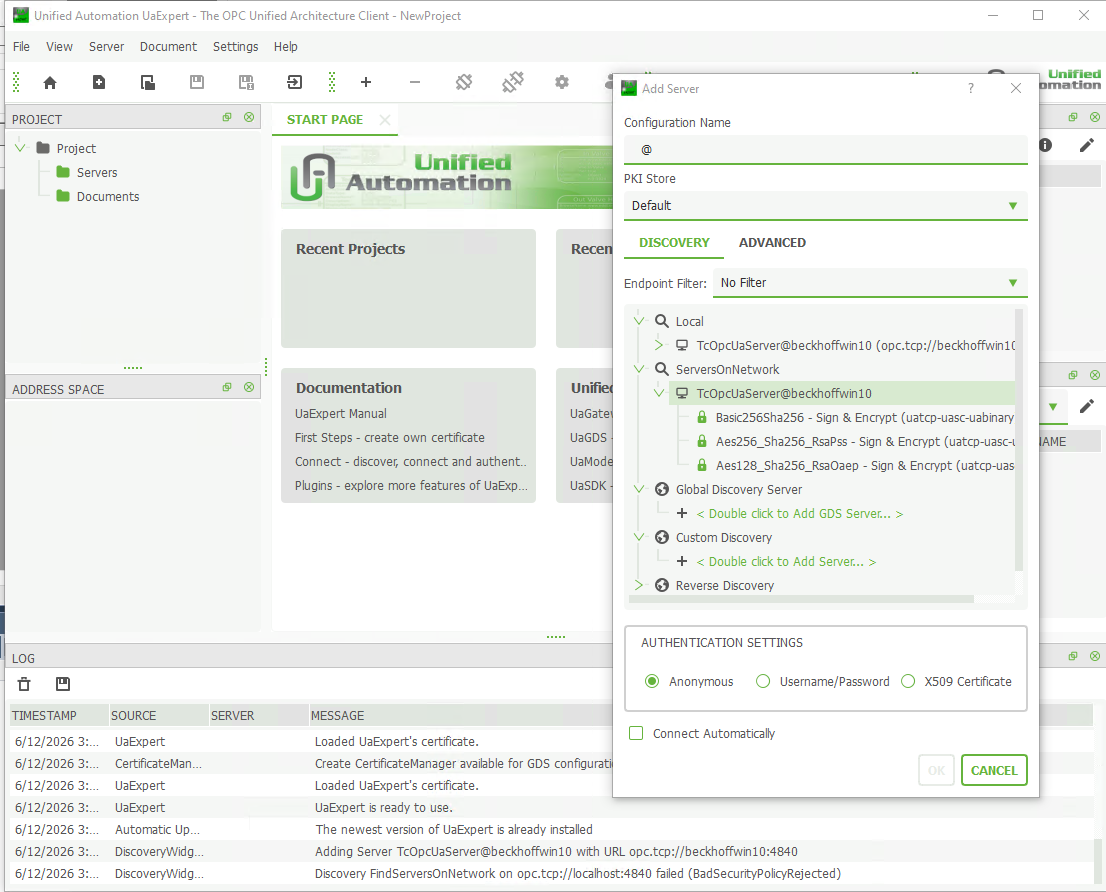
Task: Click the New Document toolbar icon
Action: (x=99, y=83)
